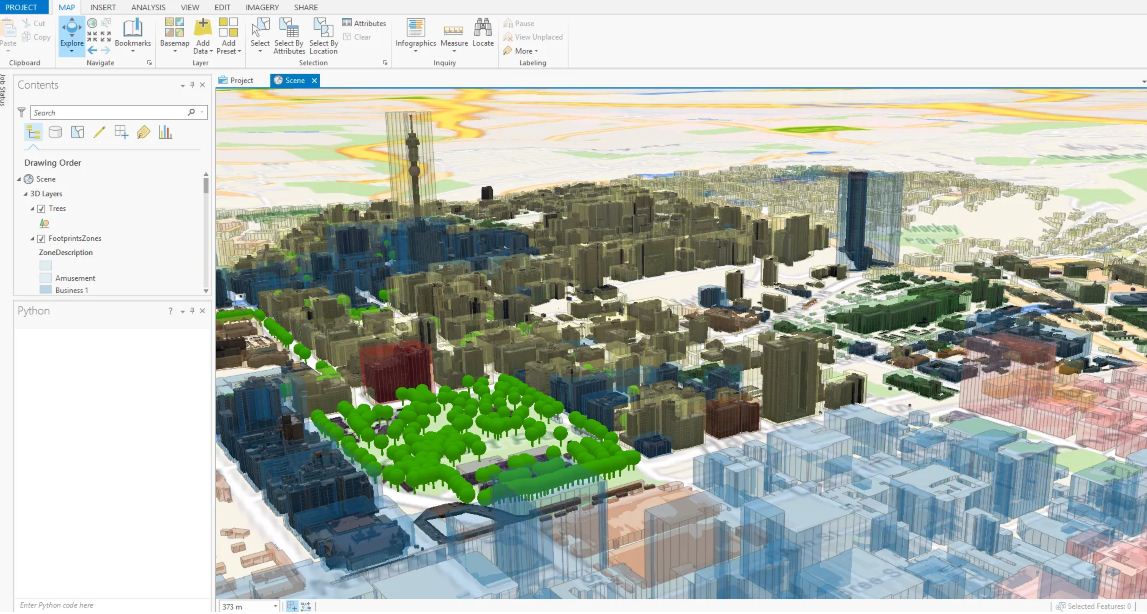Collapse the Scene tree node
The height and width of the screenshot is (614, 1147).
[20, 179]
